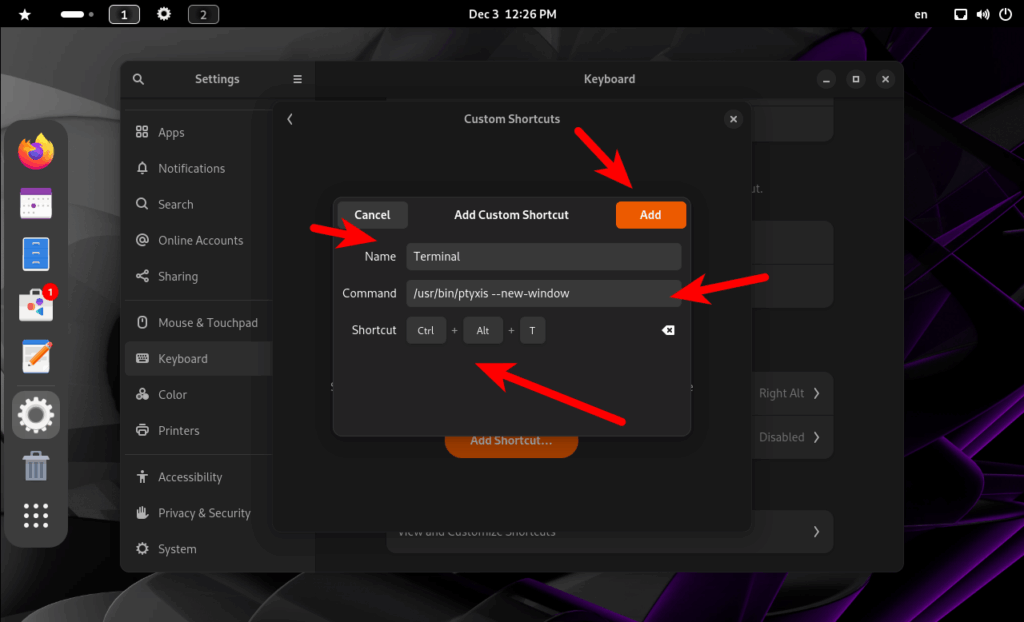The height and width of the screenshot is (622, 1024).
Task: Expand the Disabled row chevron
Action: click(816, 437)
